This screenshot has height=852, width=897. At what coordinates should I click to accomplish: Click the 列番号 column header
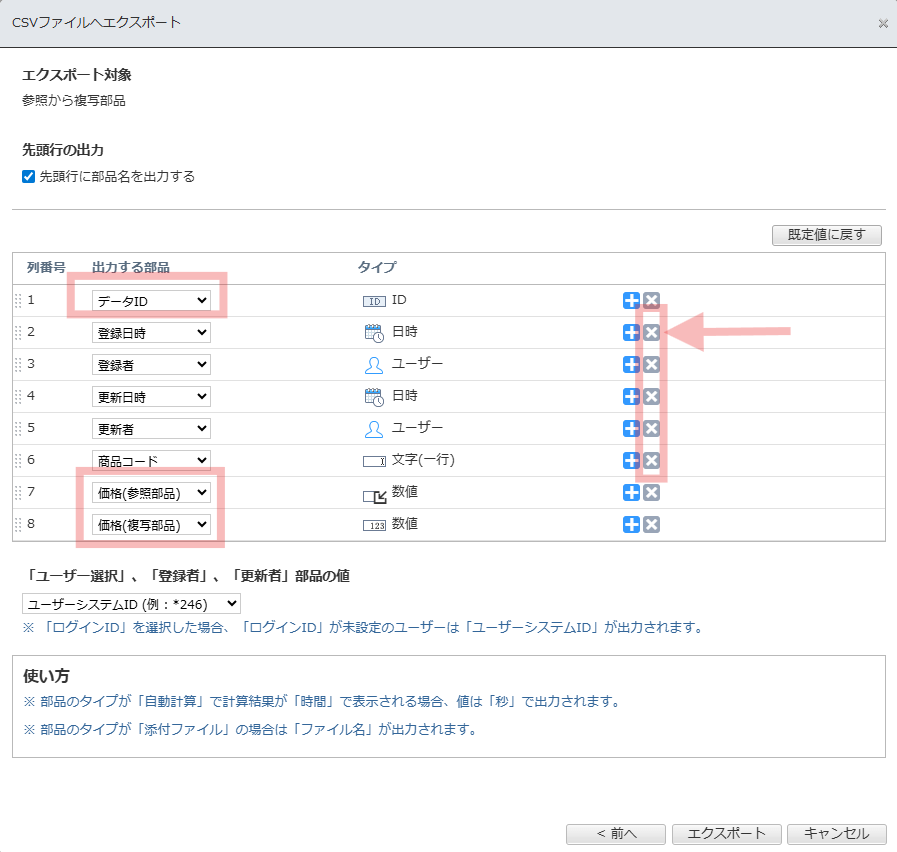46,267
